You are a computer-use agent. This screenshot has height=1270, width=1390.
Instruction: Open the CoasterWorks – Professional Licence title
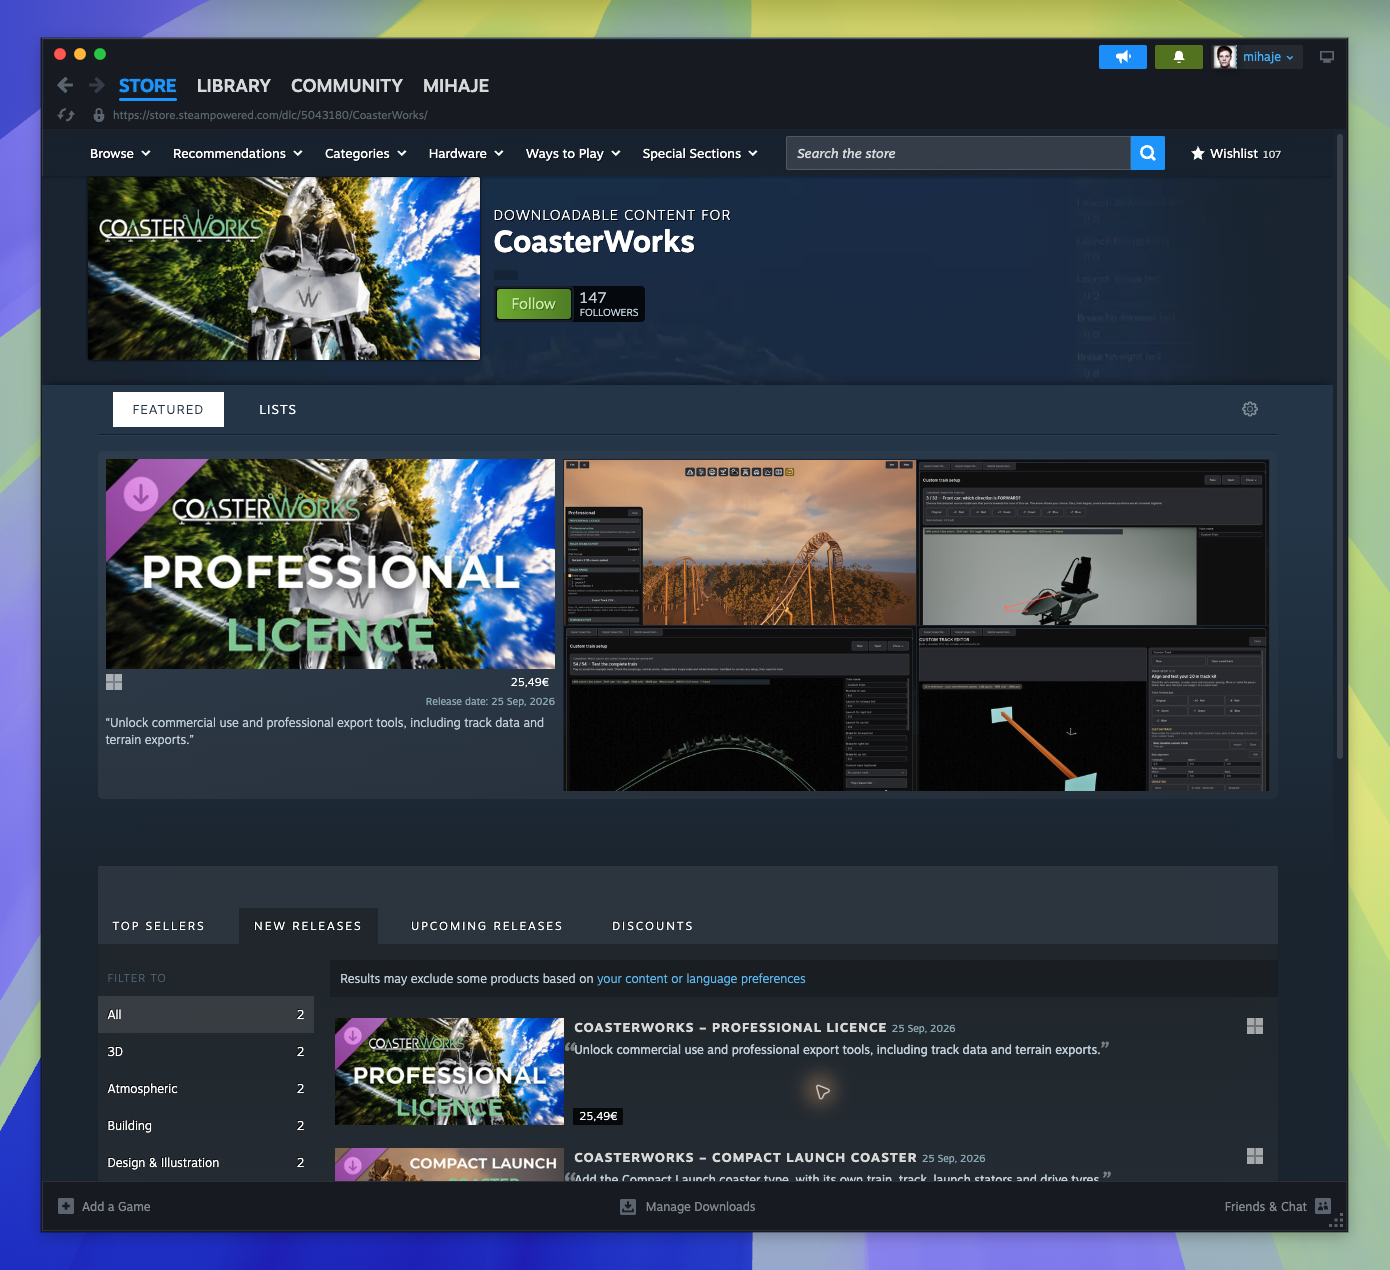click(730, 1027)
